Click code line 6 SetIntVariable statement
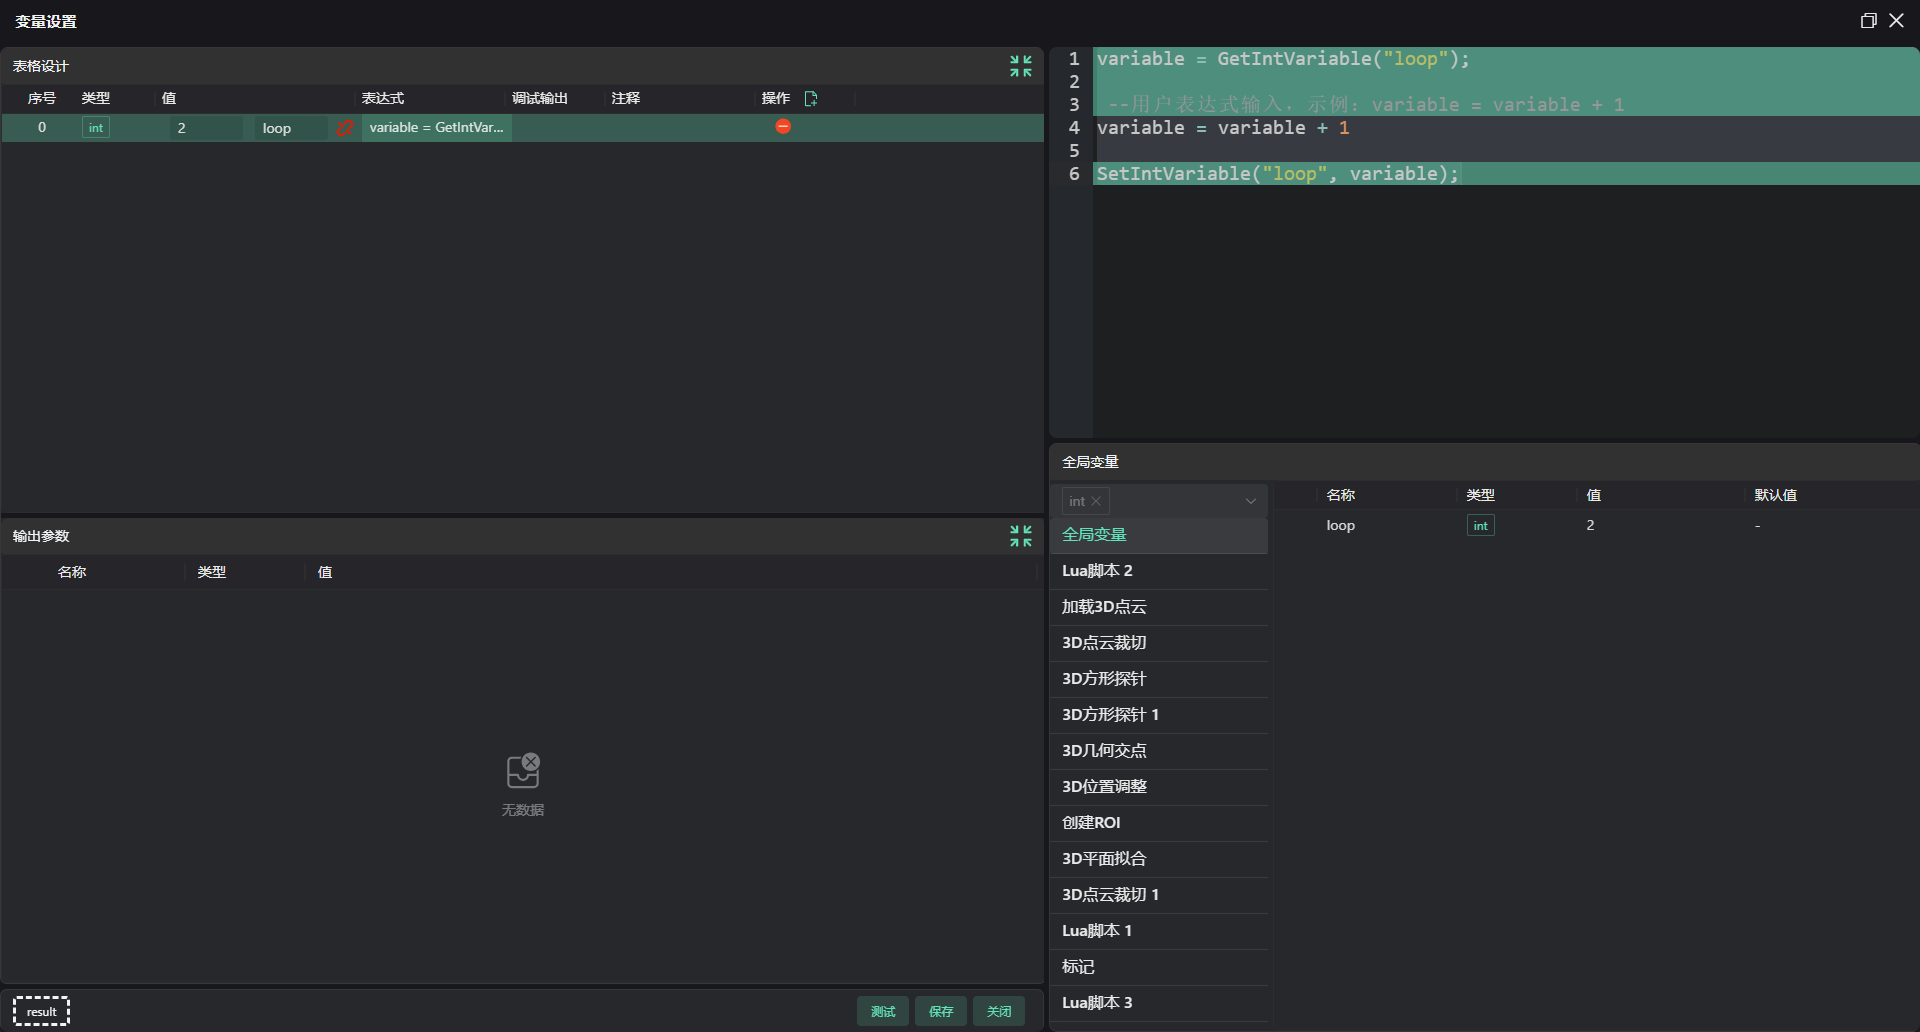This screenshot has height=1032, width=1920. click(x=1278, y=174)
